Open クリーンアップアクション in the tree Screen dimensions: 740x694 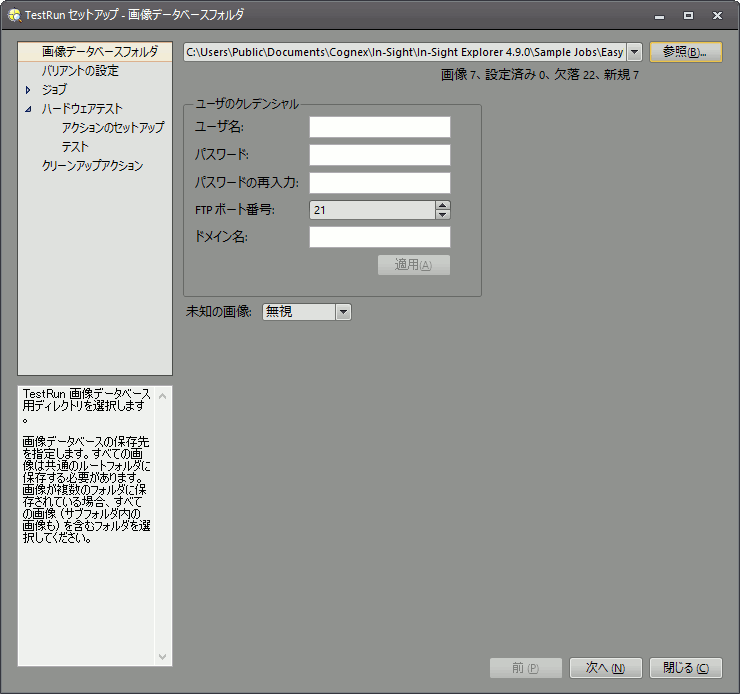click(92, 166)
